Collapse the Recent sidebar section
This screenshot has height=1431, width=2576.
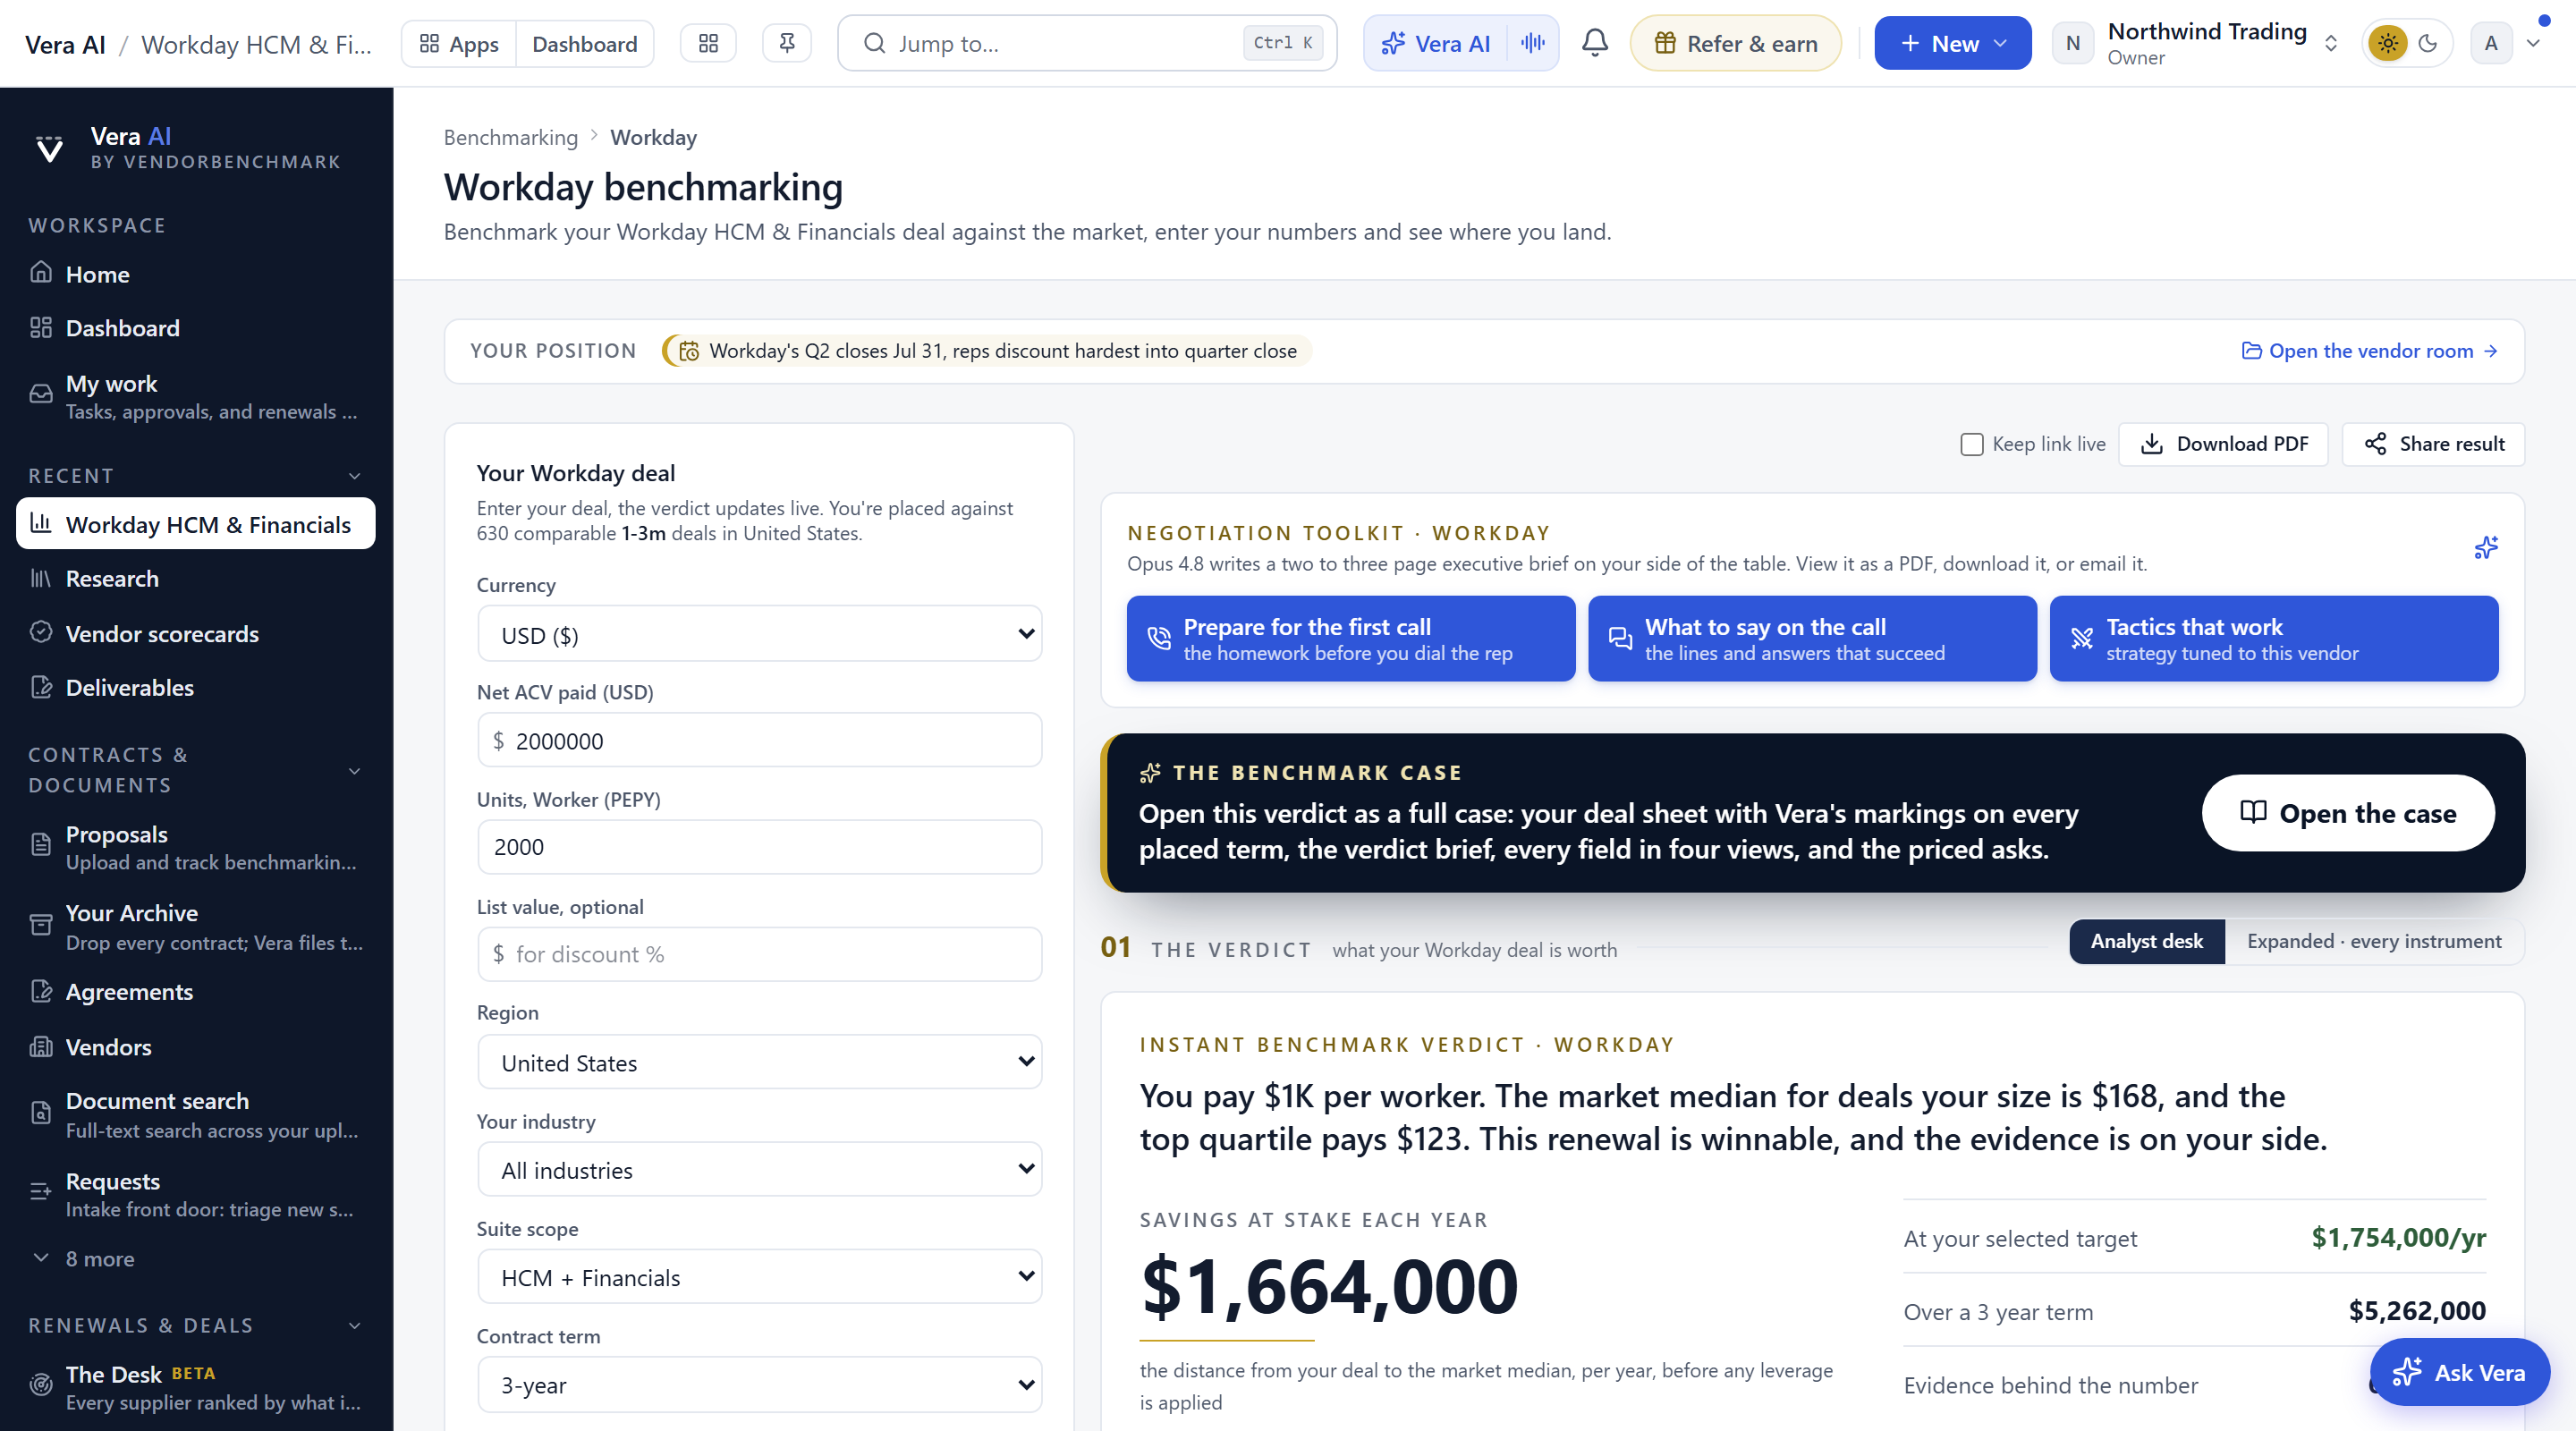pos(354,476)
